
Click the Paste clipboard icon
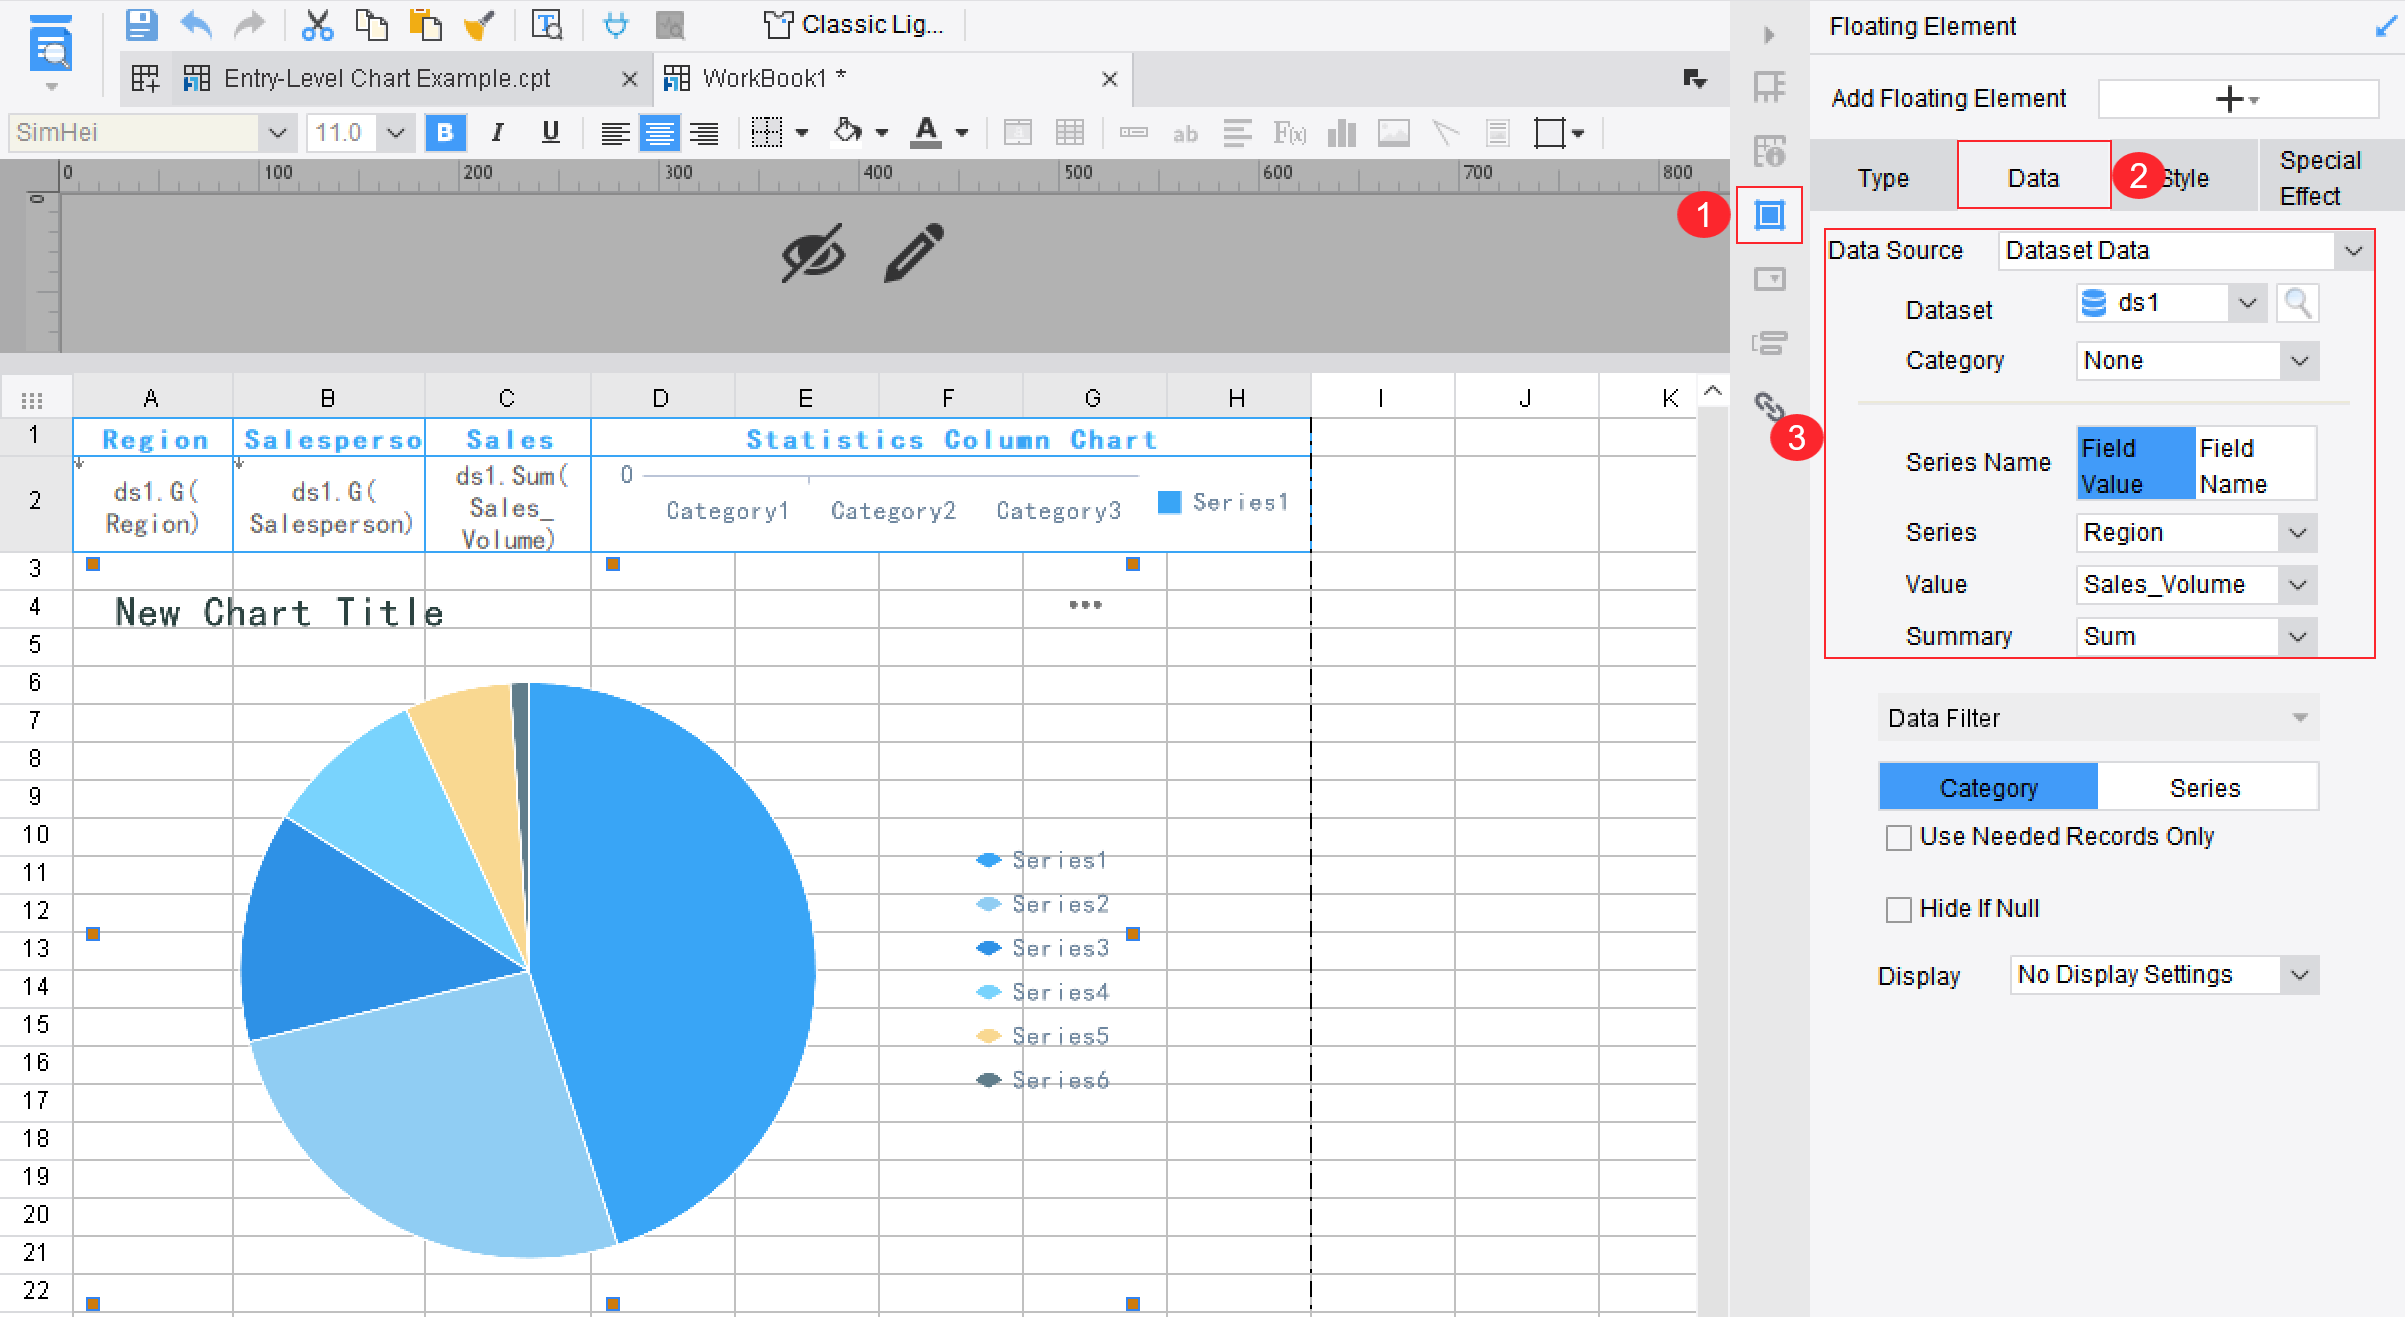(426, 25)
